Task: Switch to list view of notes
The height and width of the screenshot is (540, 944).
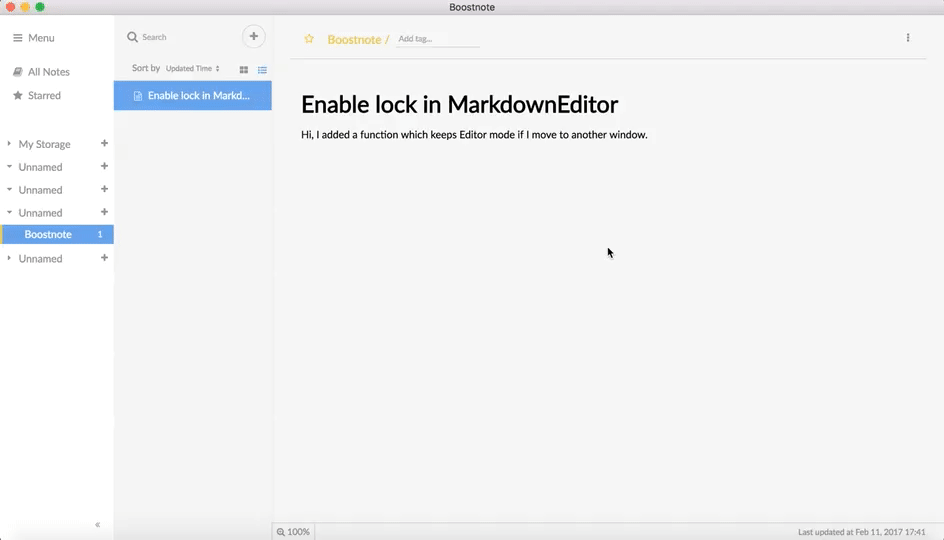Action: click(x=262, y=70)
